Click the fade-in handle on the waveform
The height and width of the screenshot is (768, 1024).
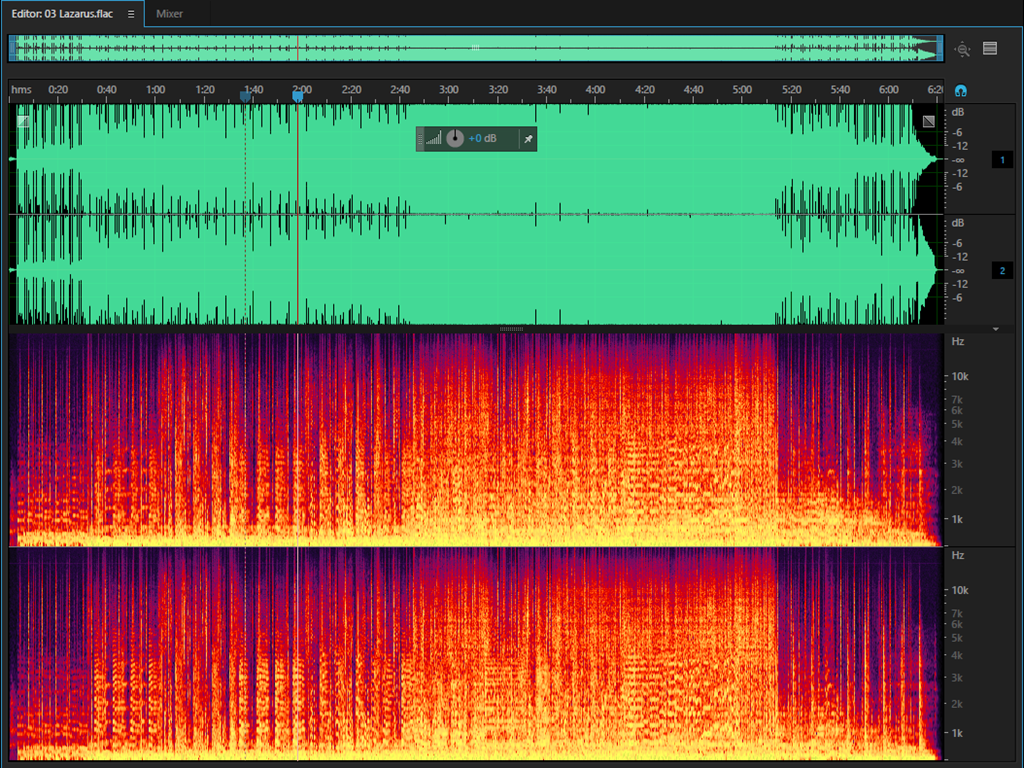tap(22, 121)
